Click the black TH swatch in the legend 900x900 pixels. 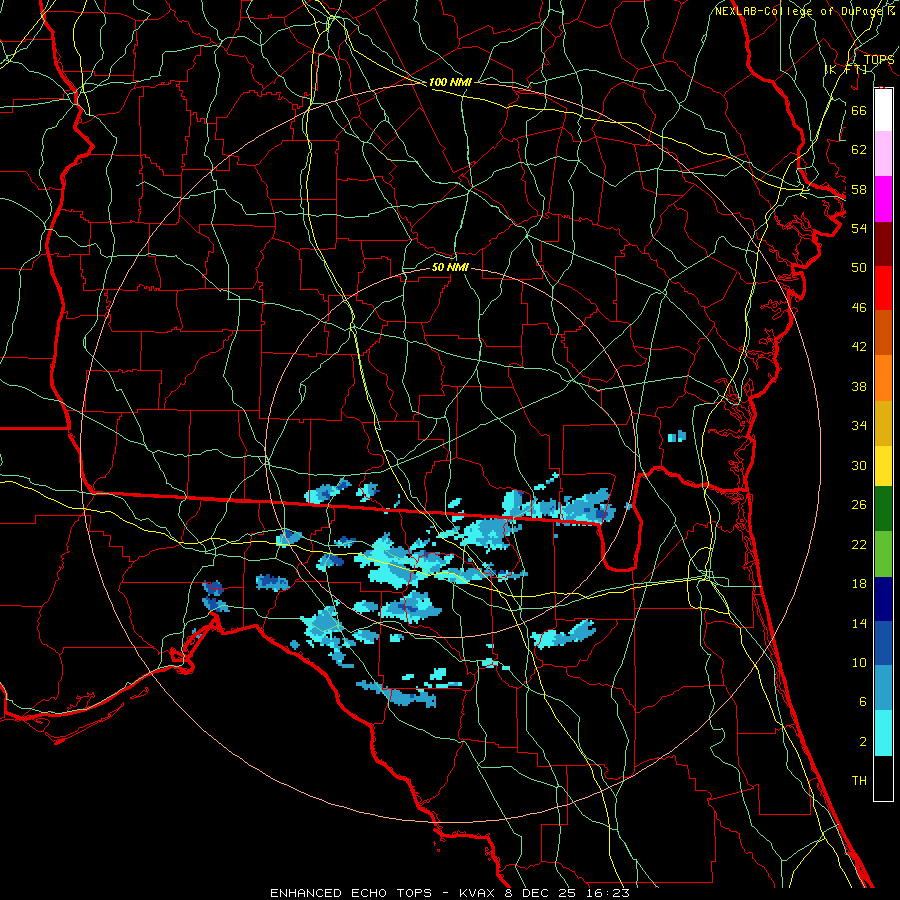click(x=883, y=778)
